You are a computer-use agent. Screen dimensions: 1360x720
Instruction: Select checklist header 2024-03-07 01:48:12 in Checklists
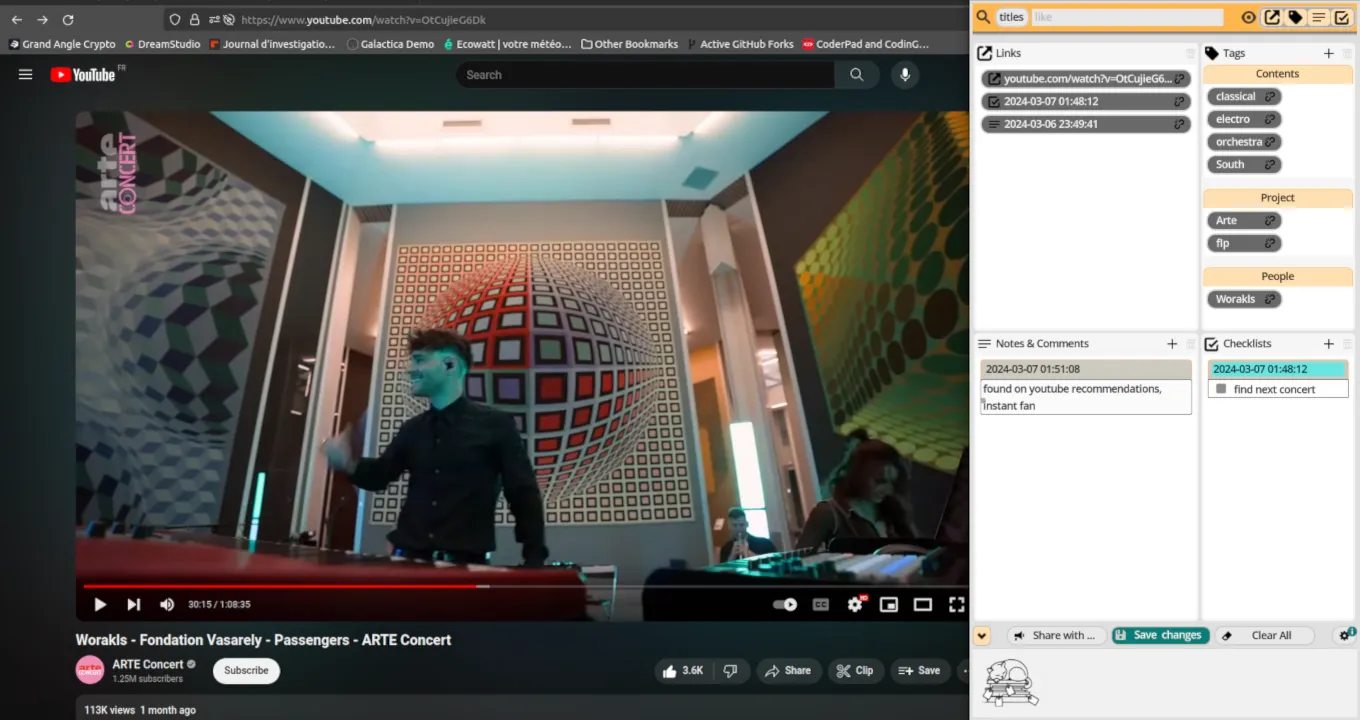(x=1278, y=369)
